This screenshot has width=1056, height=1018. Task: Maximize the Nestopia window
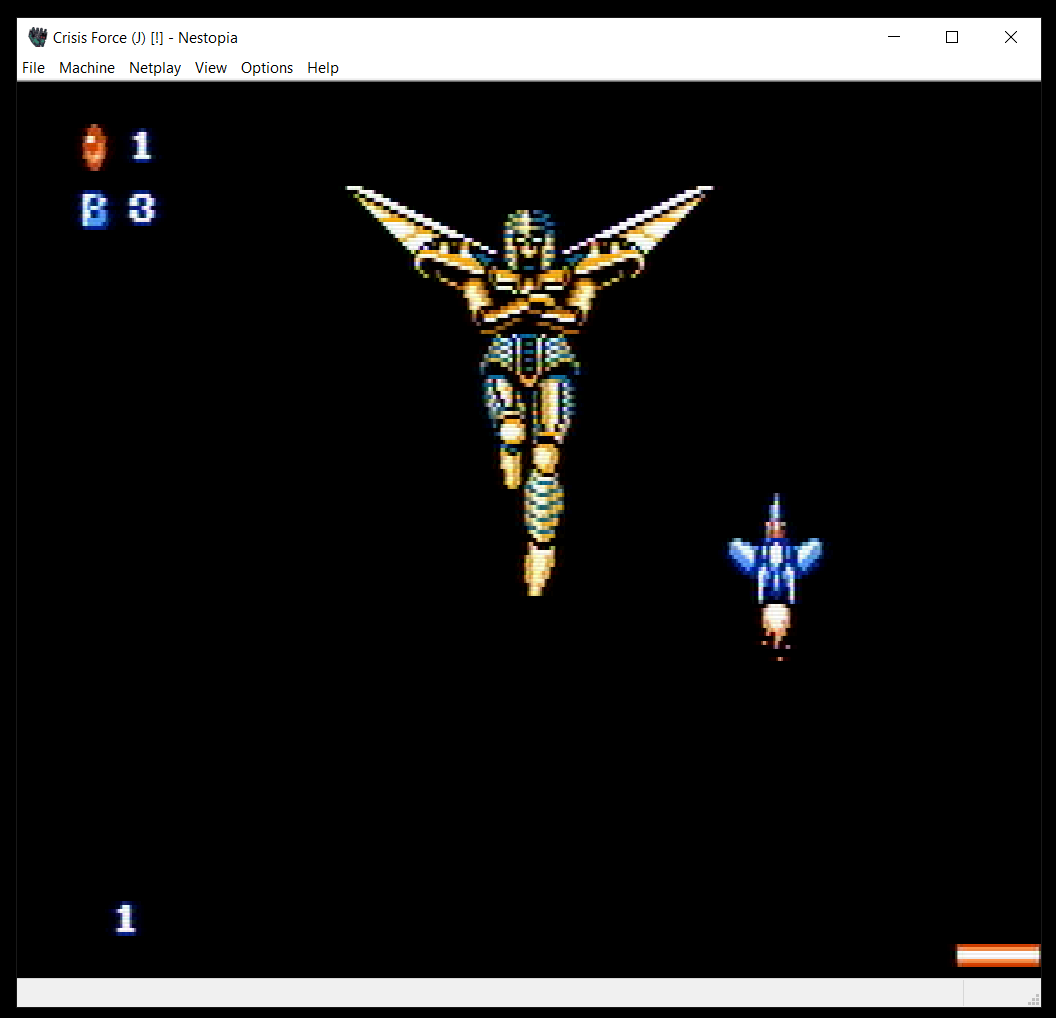(952, 37)
